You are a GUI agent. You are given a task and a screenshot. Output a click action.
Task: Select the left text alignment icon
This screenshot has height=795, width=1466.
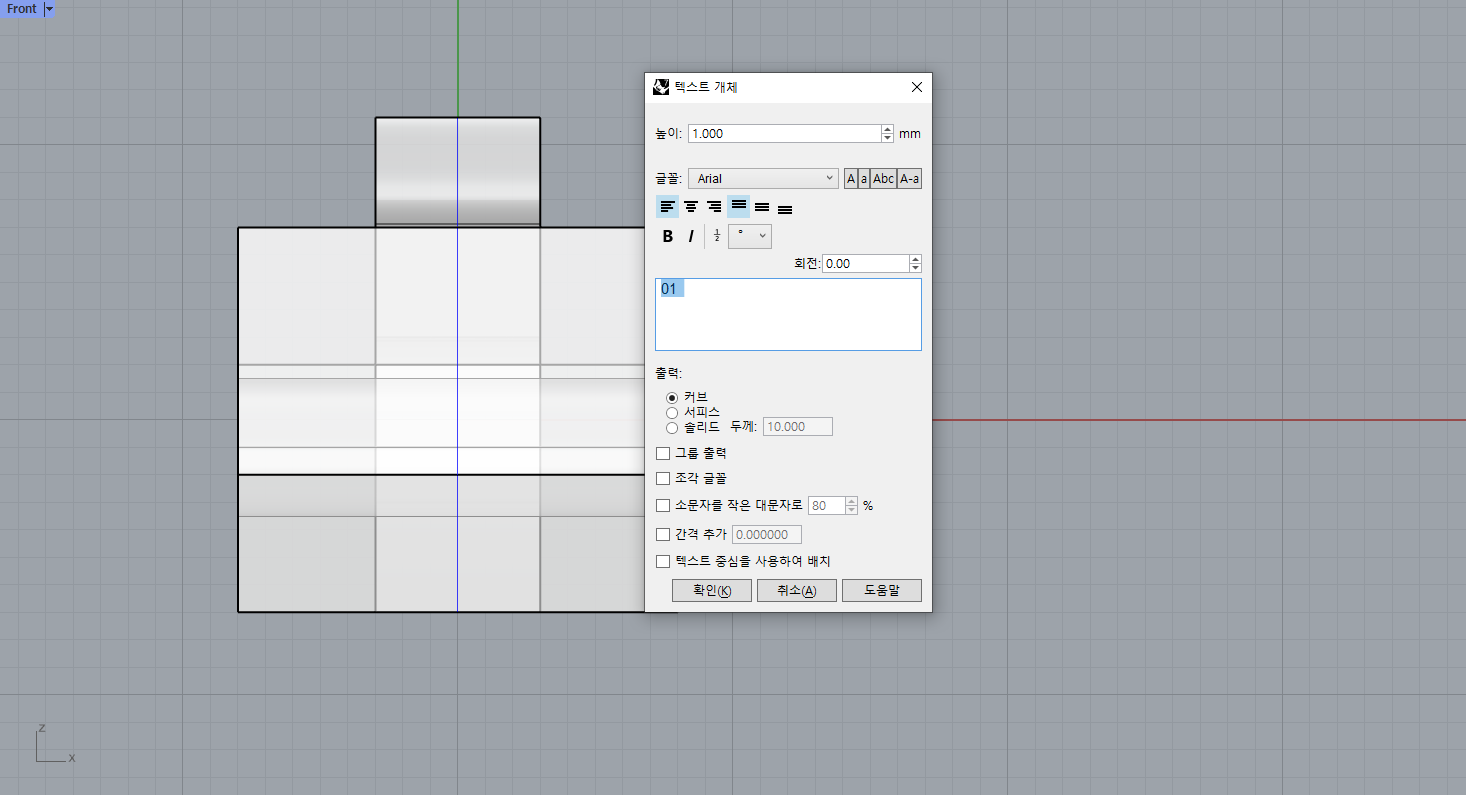point(667,207)
